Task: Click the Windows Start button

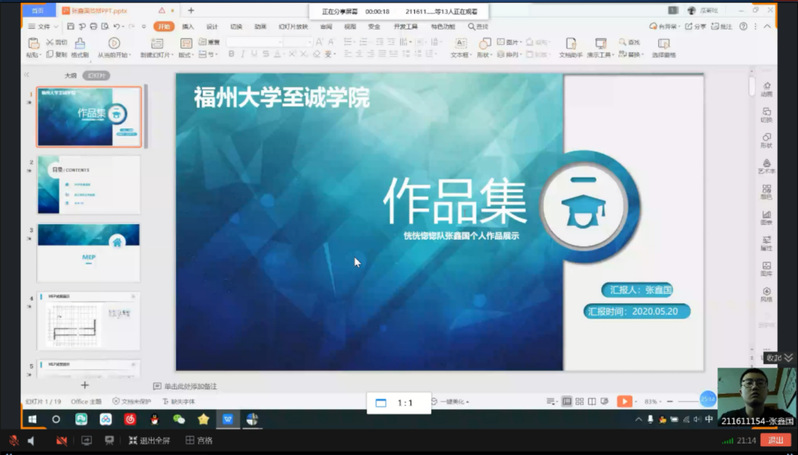Action: coord(32,419)
